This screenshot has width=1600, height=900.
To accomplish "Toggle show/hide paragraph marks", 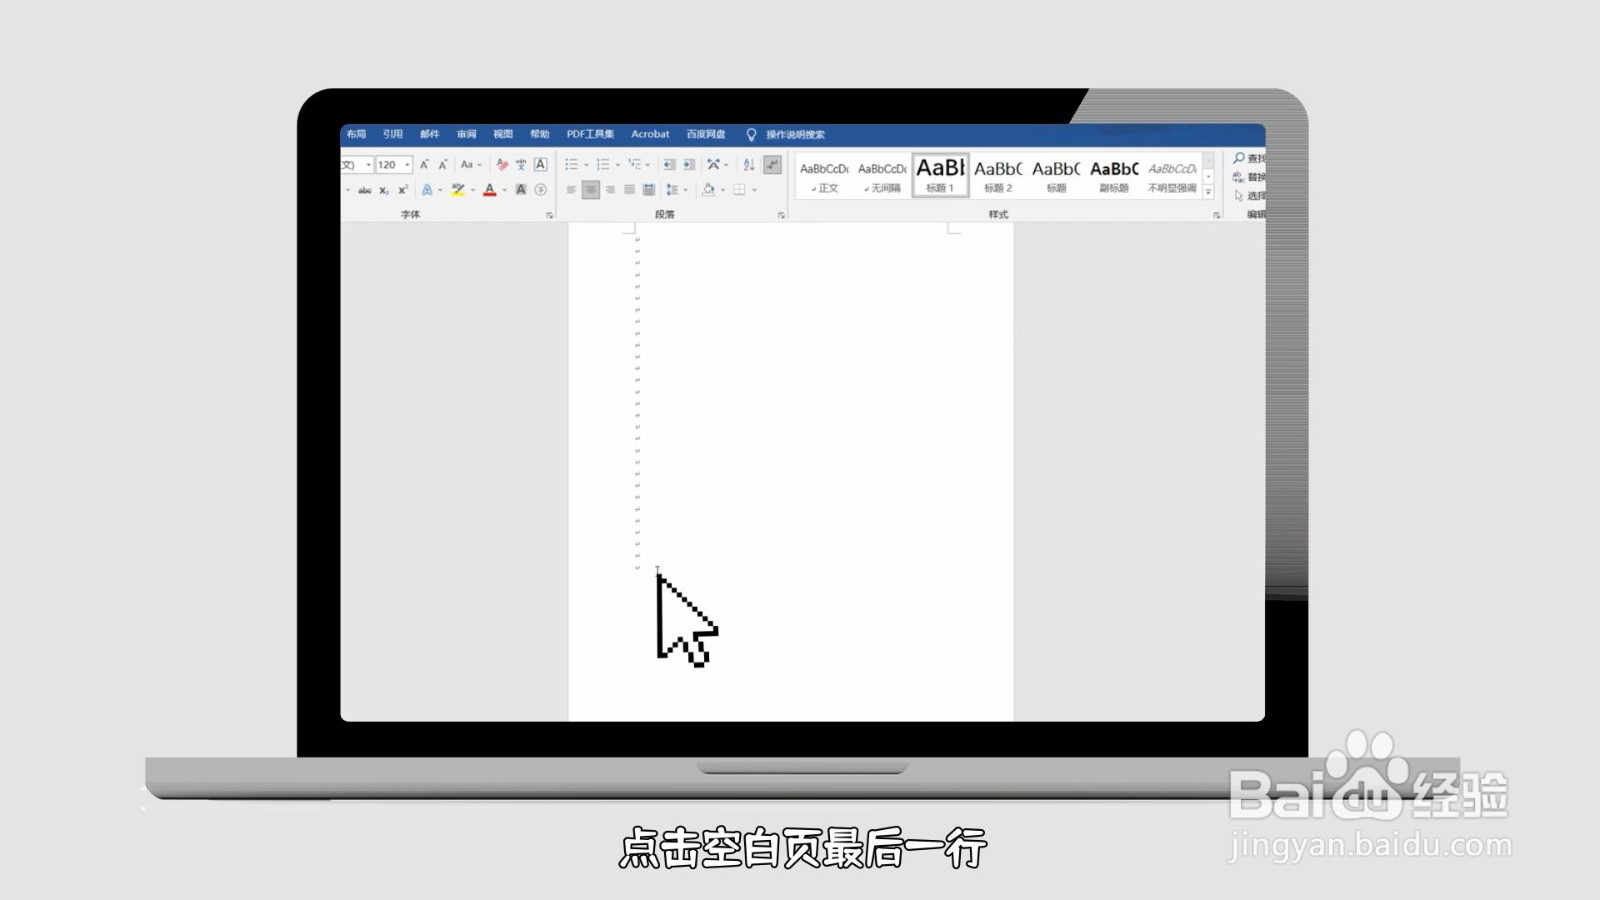I will 772,165.
